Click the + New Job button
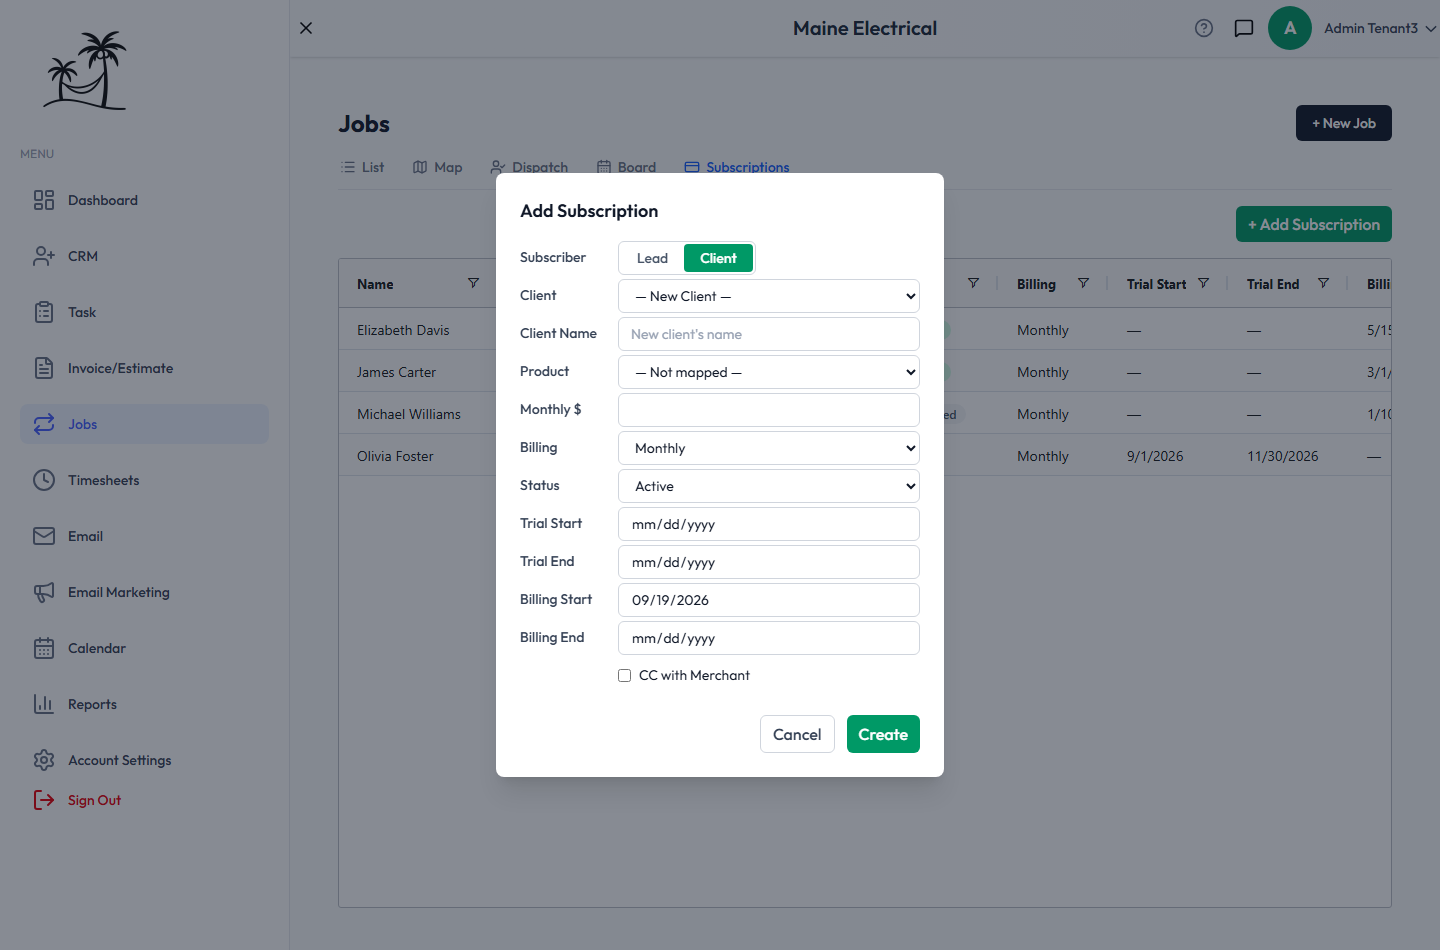 coord(1344,123)
